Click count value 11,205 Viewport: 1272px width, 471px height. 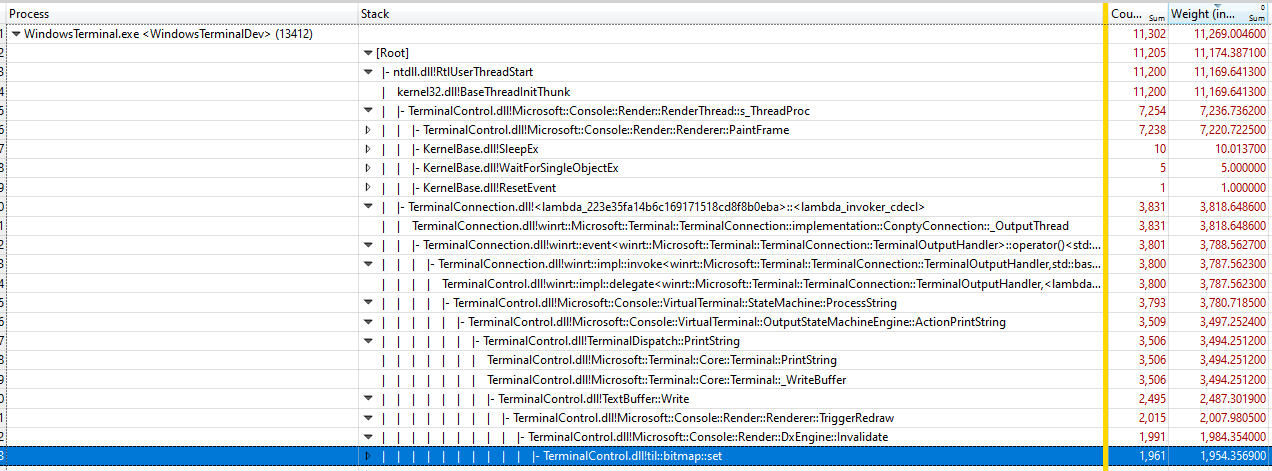(x=1149, y=53)
